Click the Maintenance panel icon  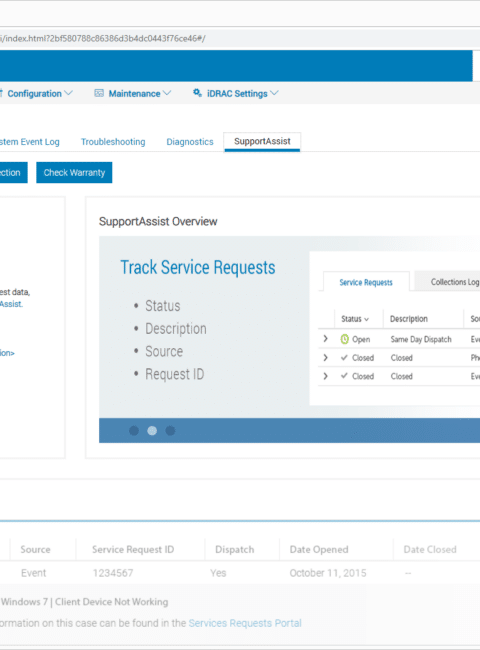point(99,93)
